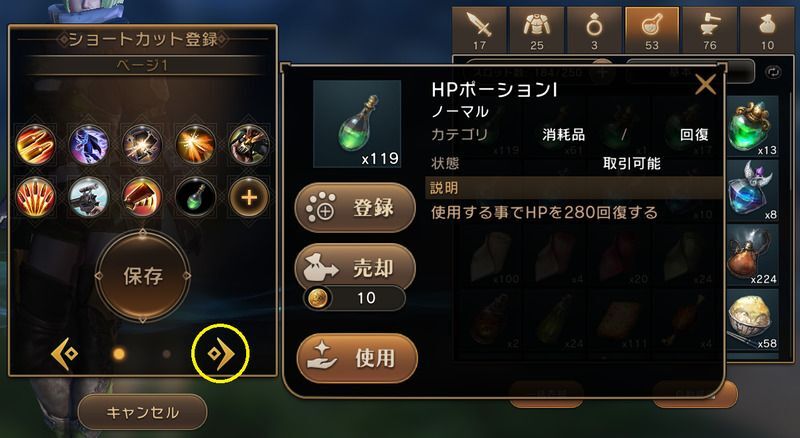Switch to the armor inventory tab
This screenshot has height=438, width=800.
537,30
